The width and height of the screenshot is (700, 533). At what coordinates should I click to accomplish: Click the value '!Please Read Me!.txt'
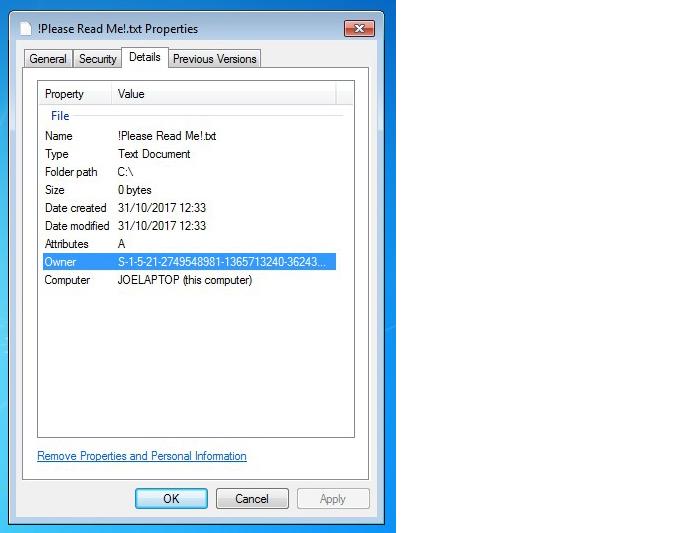pyautogui.click(x=167, y=136)
